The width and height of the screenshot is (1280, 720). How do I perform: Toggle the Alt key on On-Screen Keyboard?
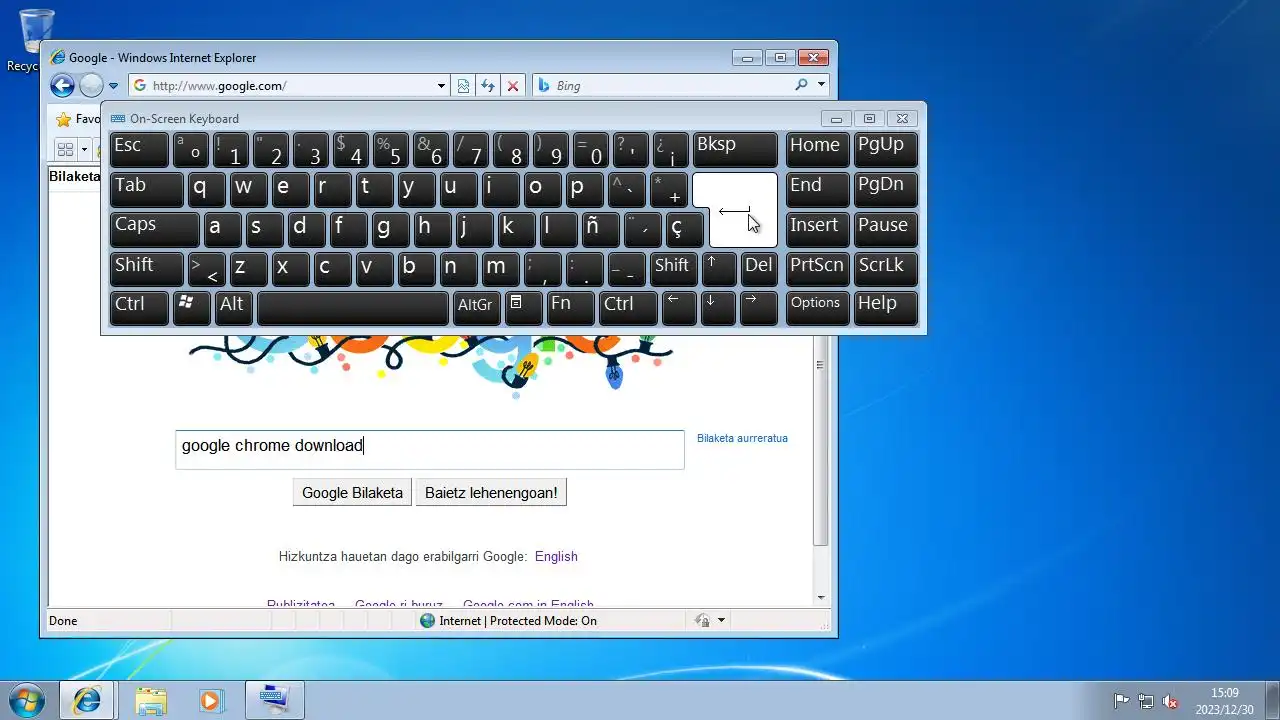232,309
